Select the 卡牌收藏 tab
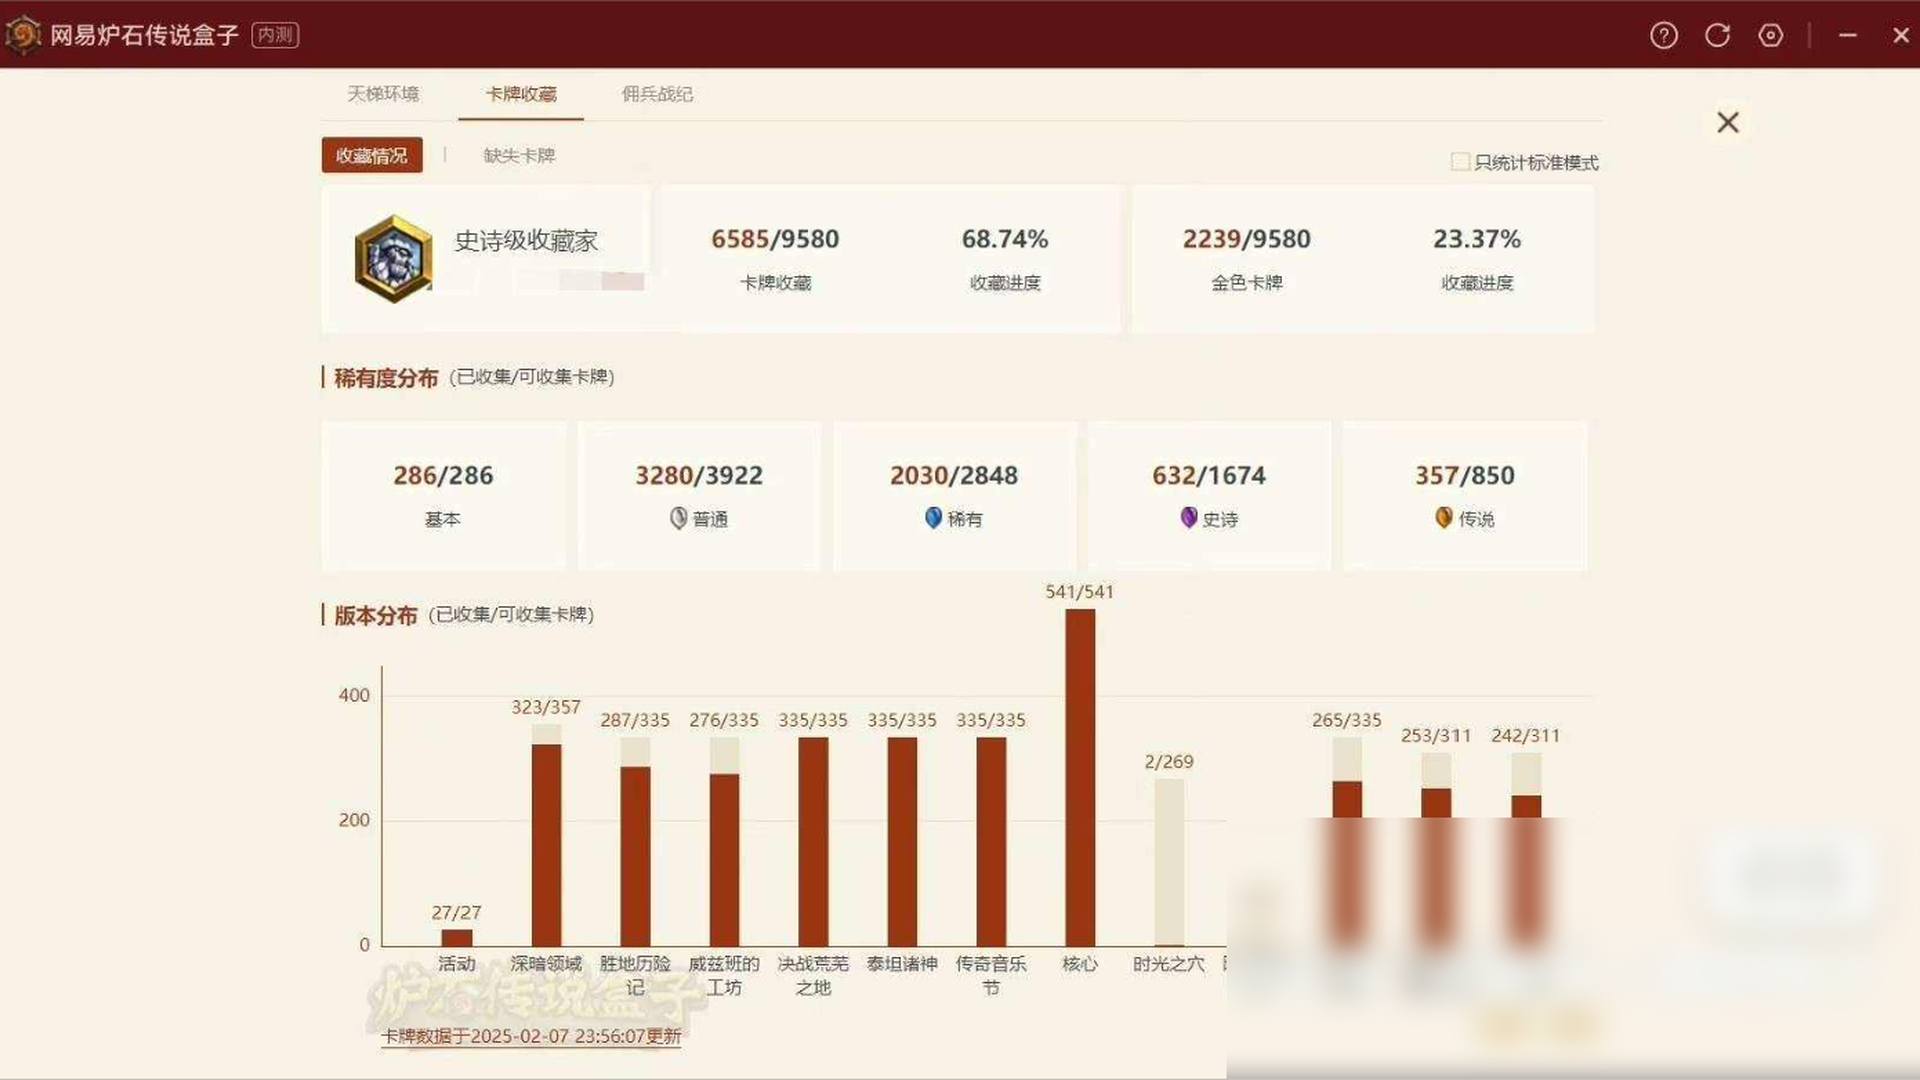 point(521,94)
